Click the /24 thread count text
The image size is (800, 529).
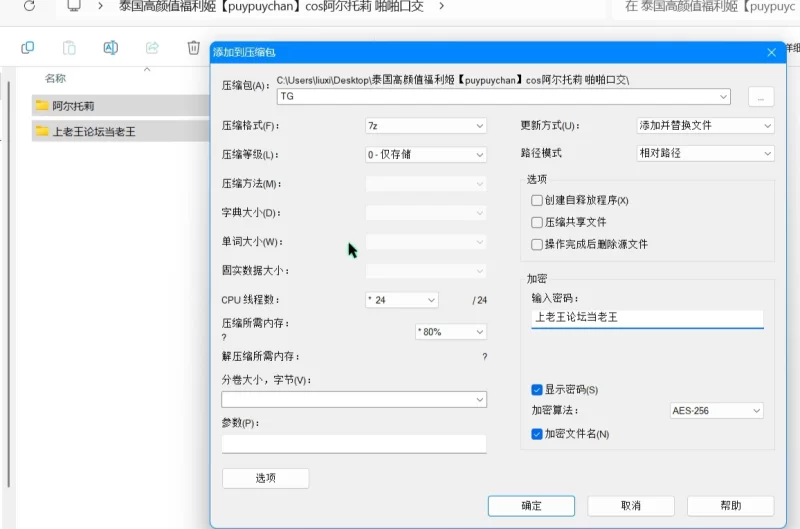tap(480, 300)
